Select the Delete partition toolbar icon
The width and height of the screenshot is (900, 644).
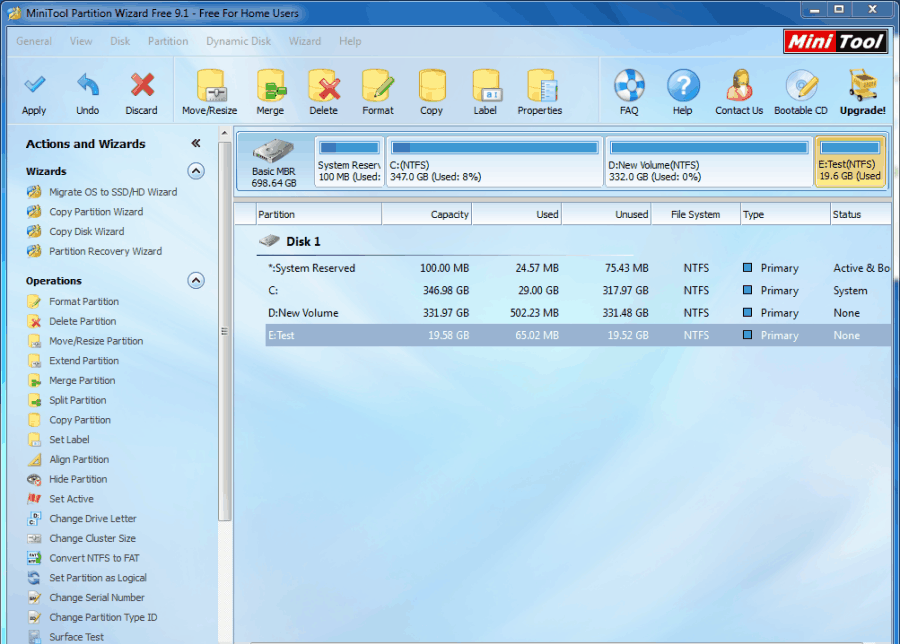point(324,93)
